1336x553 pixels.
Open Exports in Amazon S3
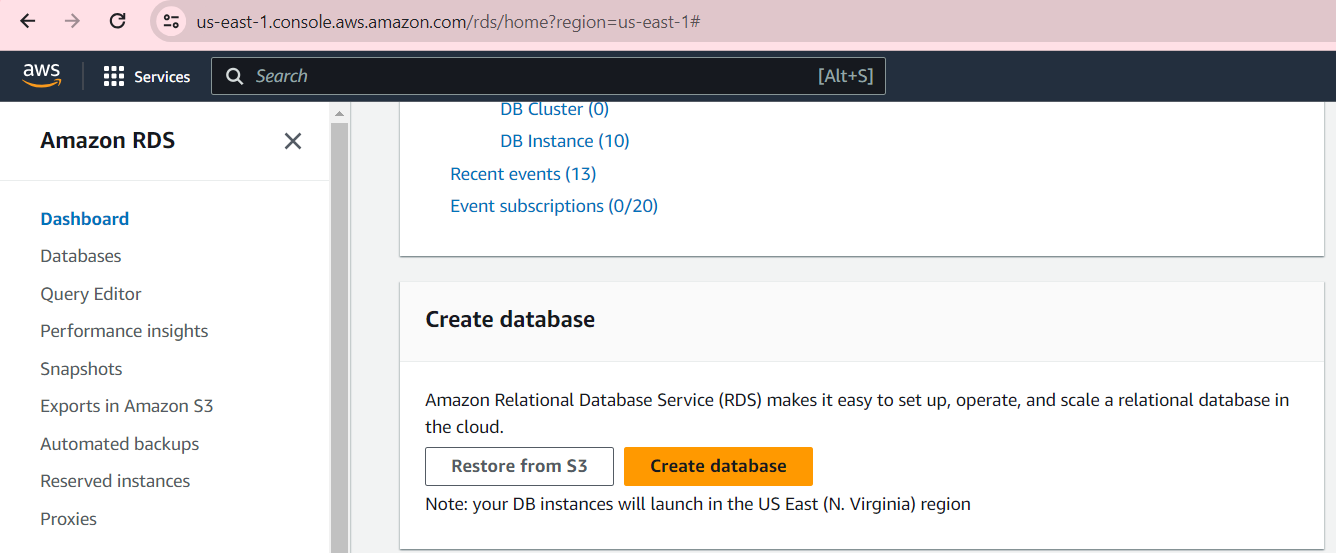pos(127,406)
